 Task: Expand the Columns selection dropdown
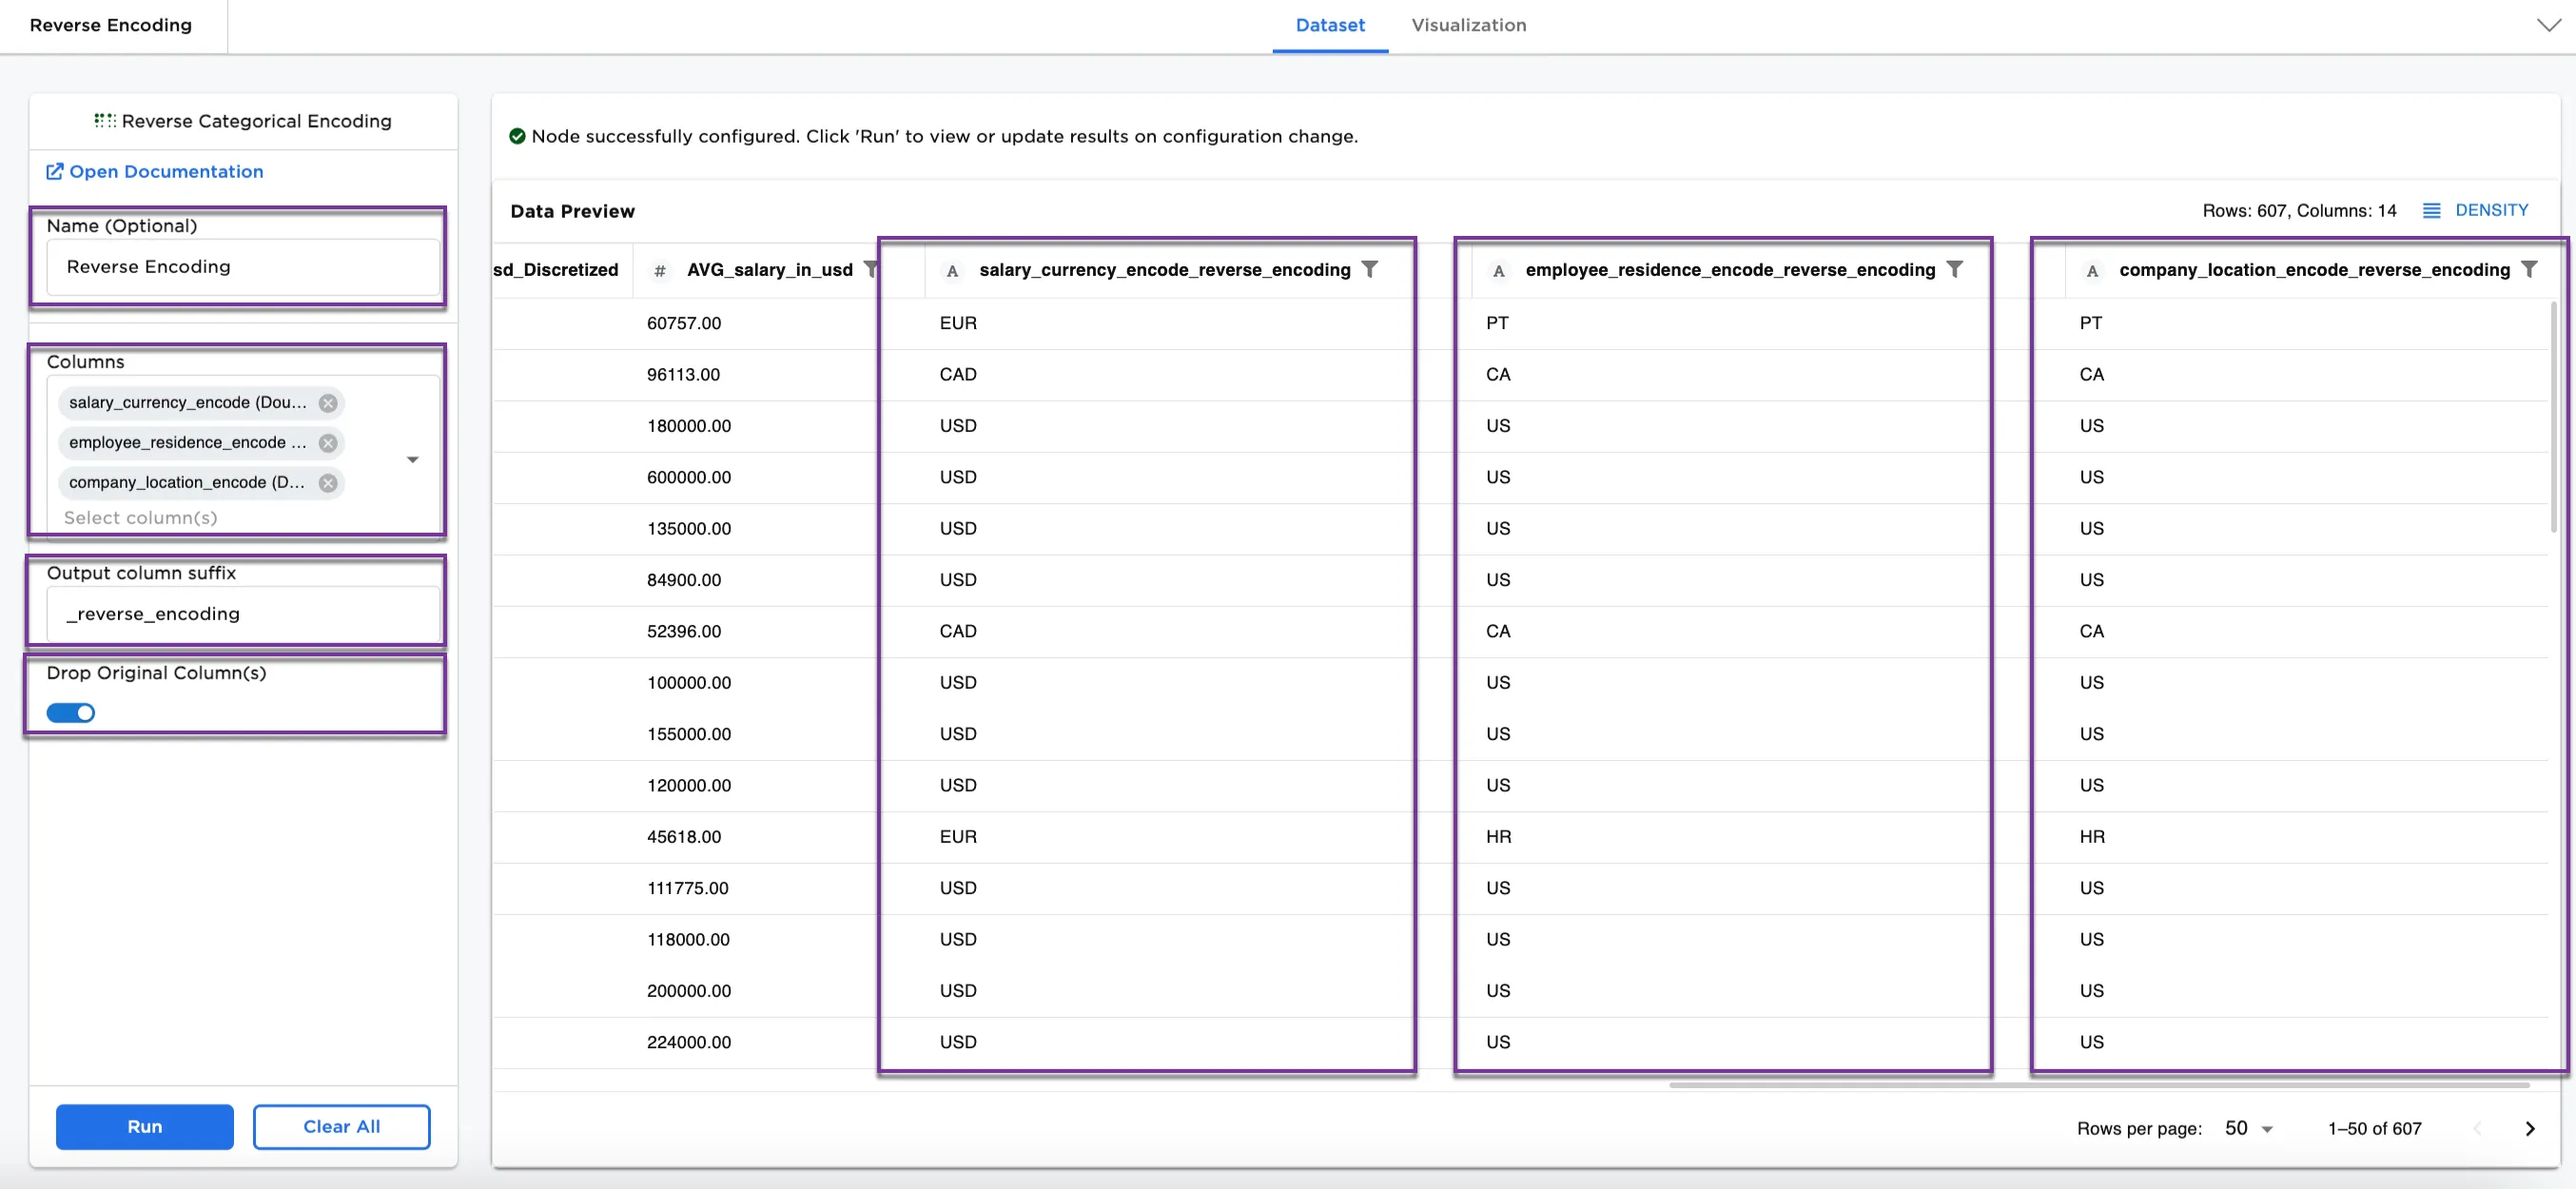[412, 460]
